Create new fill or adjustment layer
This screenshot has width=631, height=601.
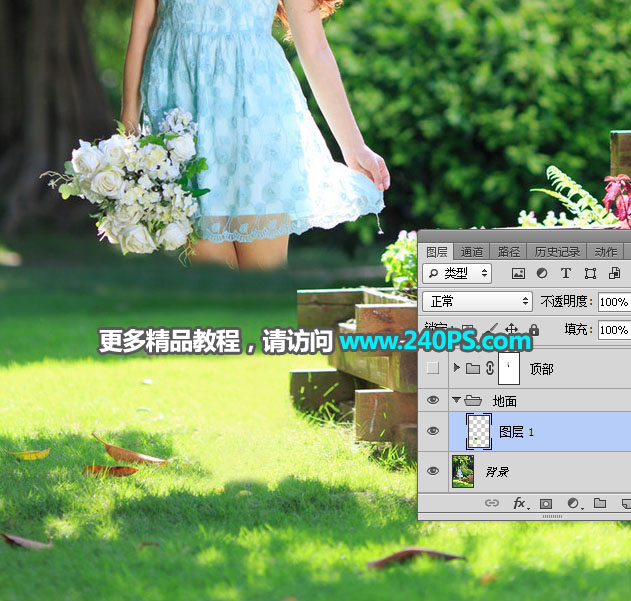pos(573,503)
